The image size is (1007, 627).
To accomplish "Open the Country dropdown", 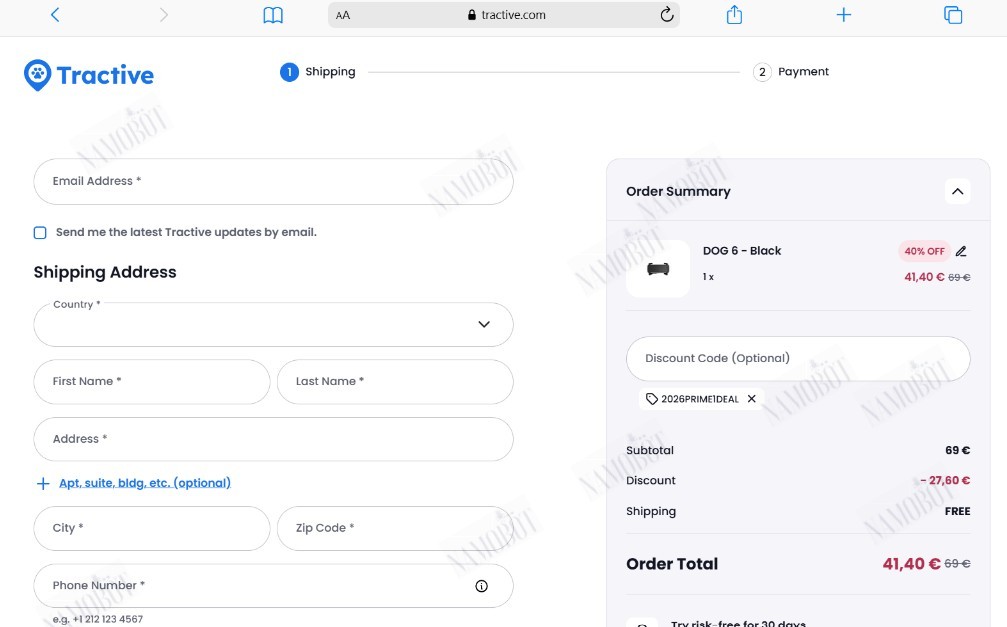I will [x=273, y=324].
